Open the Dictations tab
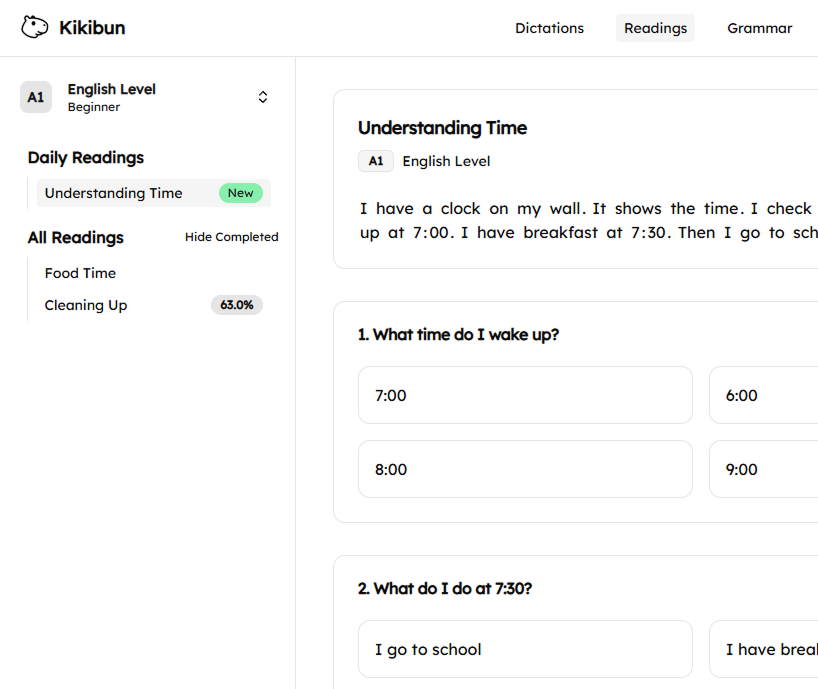818x689 pixels. click(549, 28)
